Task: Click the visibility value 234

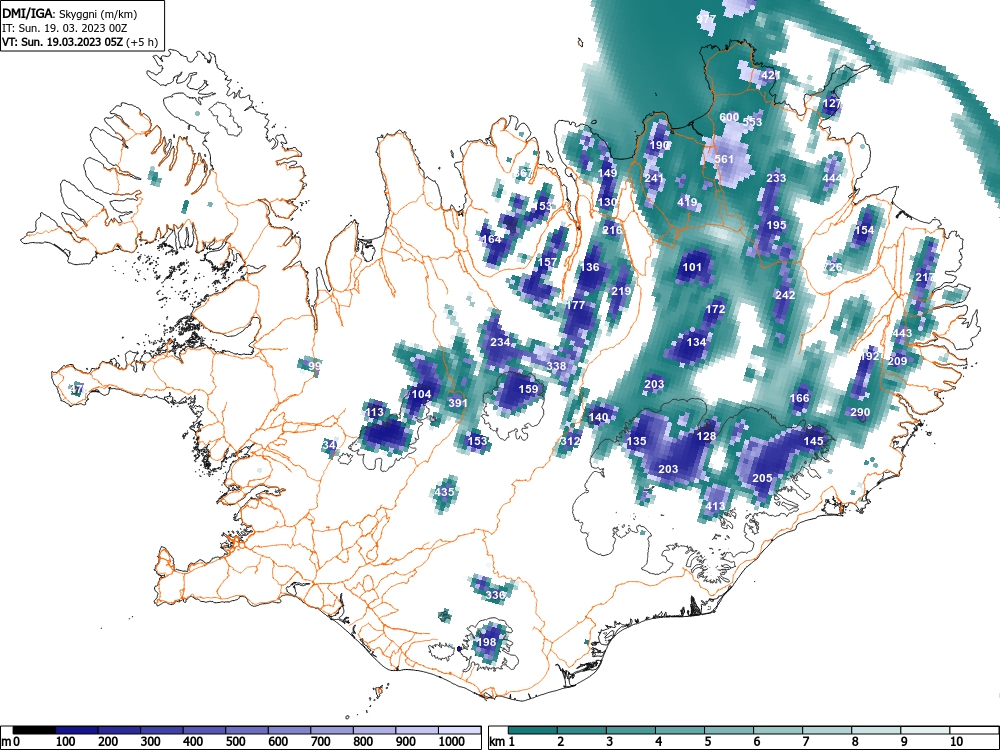Action: [x=500, y=342]
